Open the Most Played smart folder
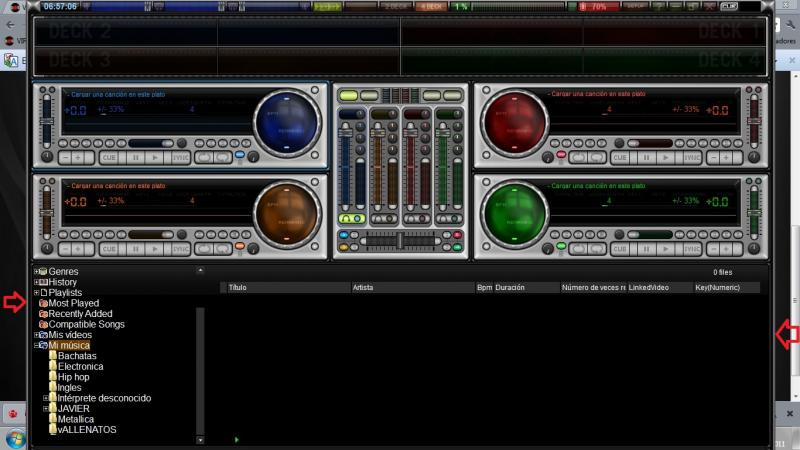800x450 pixels. point(74,303)
